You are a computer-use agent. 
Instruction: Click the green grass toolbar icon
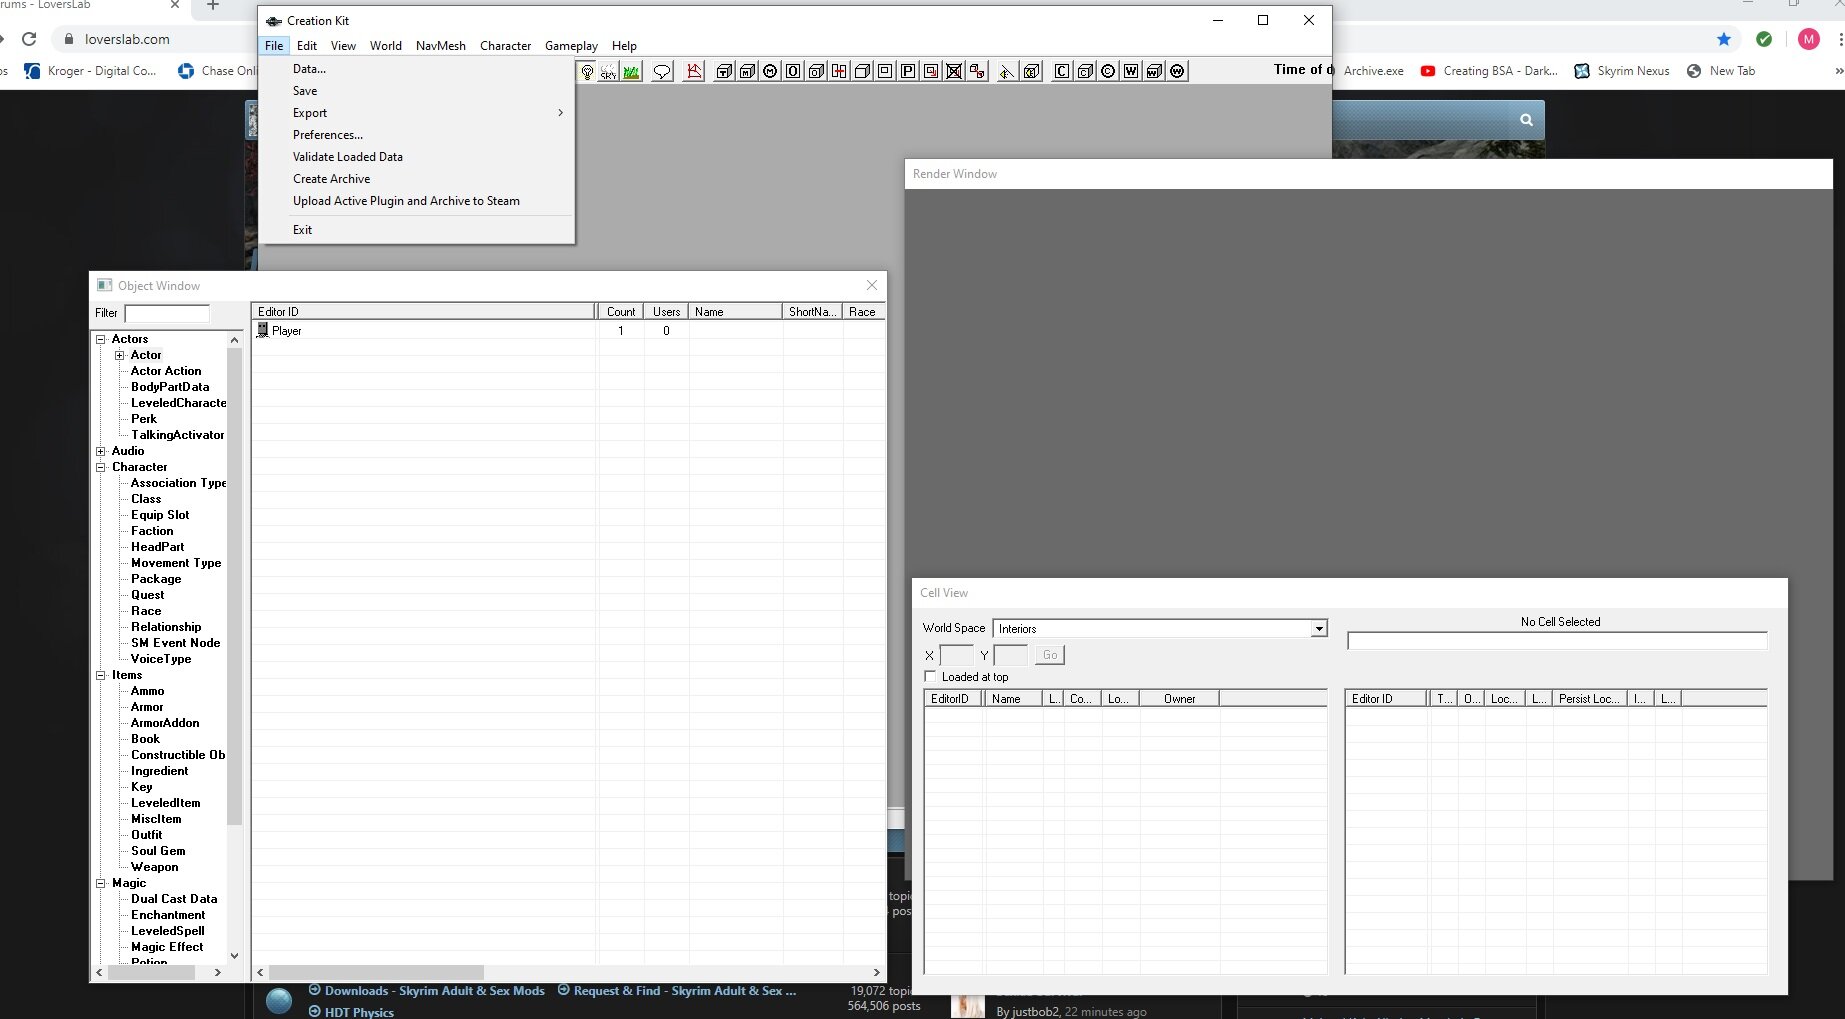click(631, 71)
